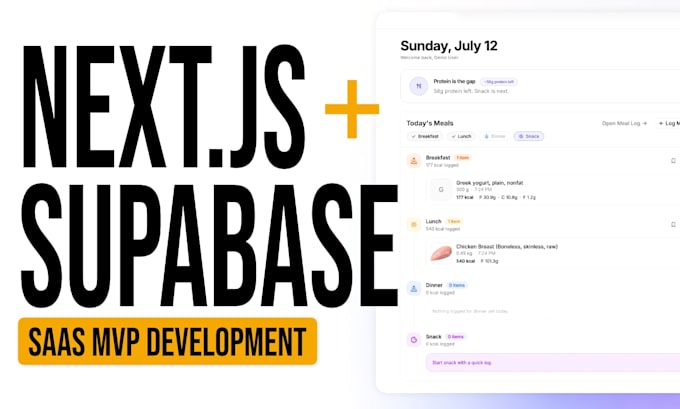Click the 'Welcome back, Demo User' greeting

429,57
